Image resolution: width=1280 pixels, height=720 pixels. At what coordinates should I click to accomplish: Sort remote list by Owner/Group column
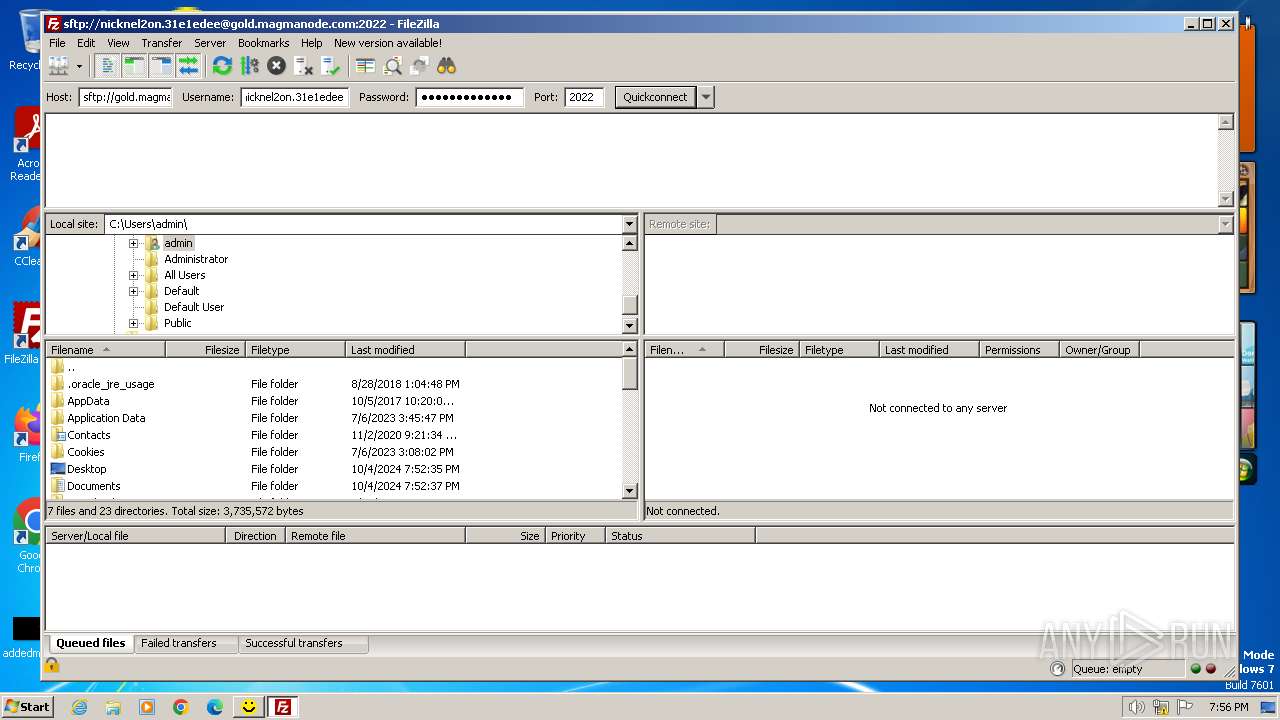[1099, 350]
